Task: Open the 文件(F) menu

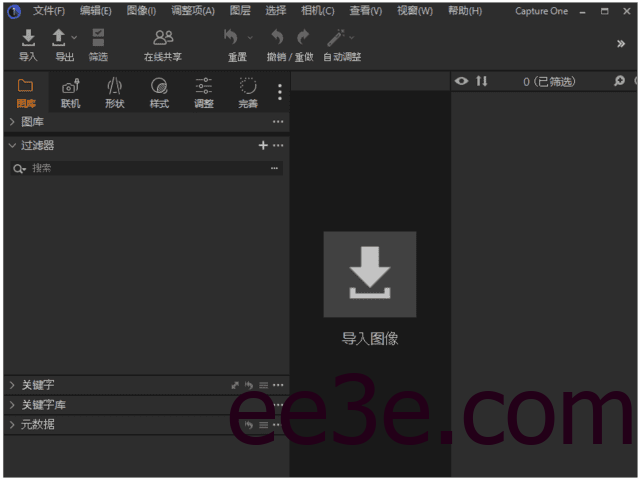Action: [49, 11]
